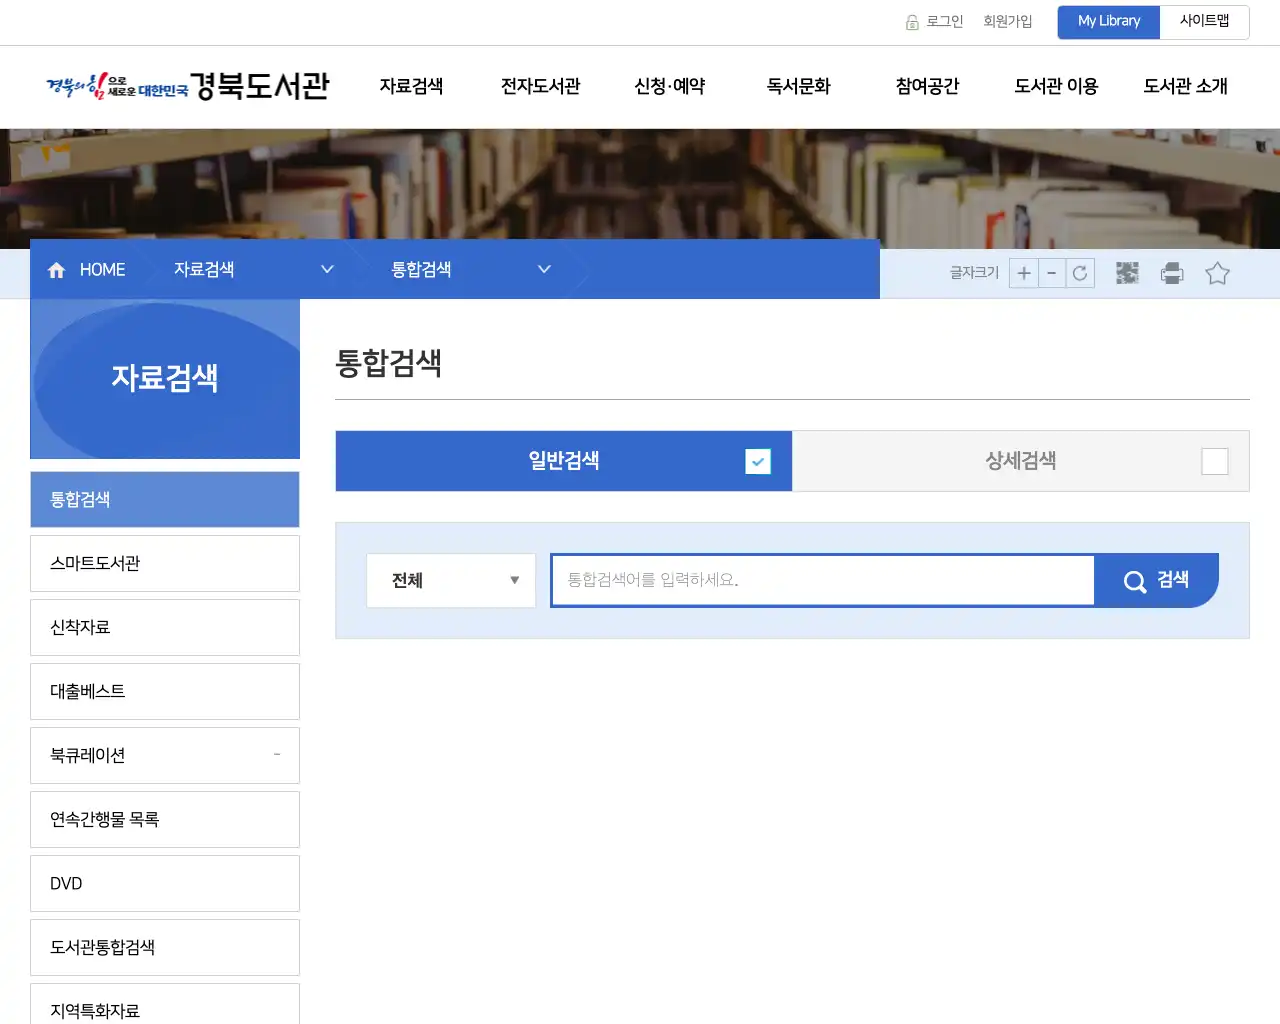Click the 회원가입 link
Viewport: 1280px width, 1024px height.
coord(1007,21)
